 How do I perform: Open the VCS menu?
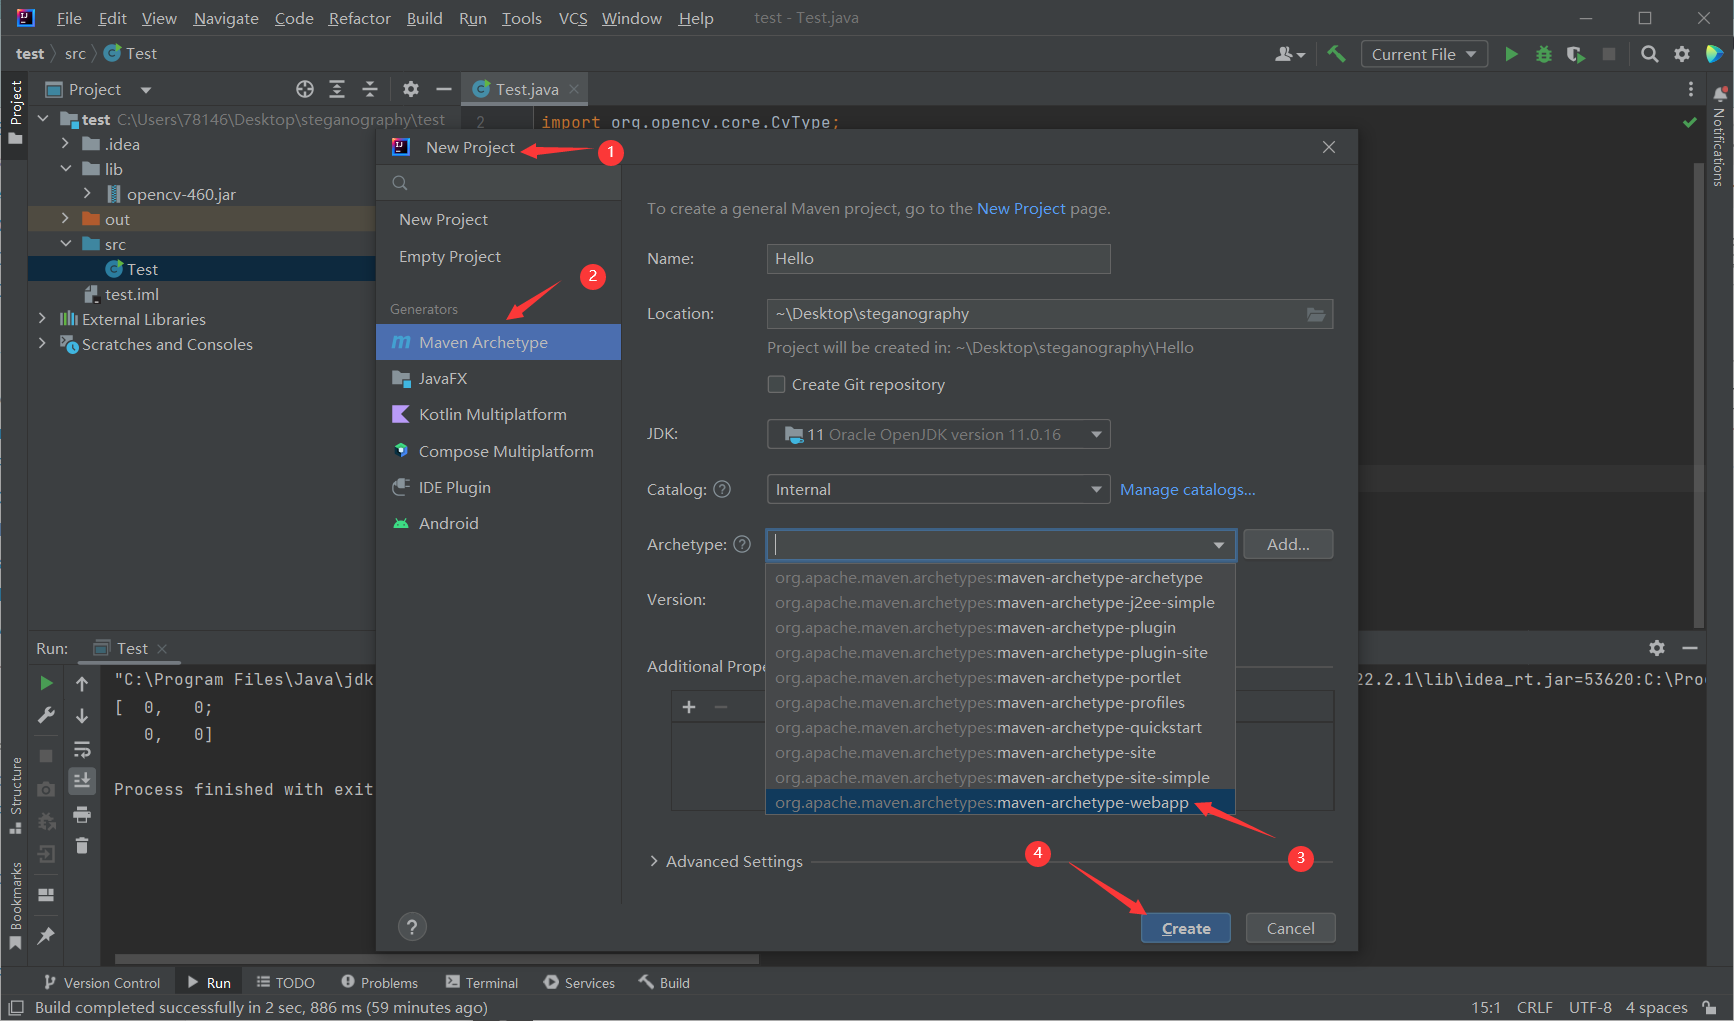pyautogui.click(x=573, y=18)
